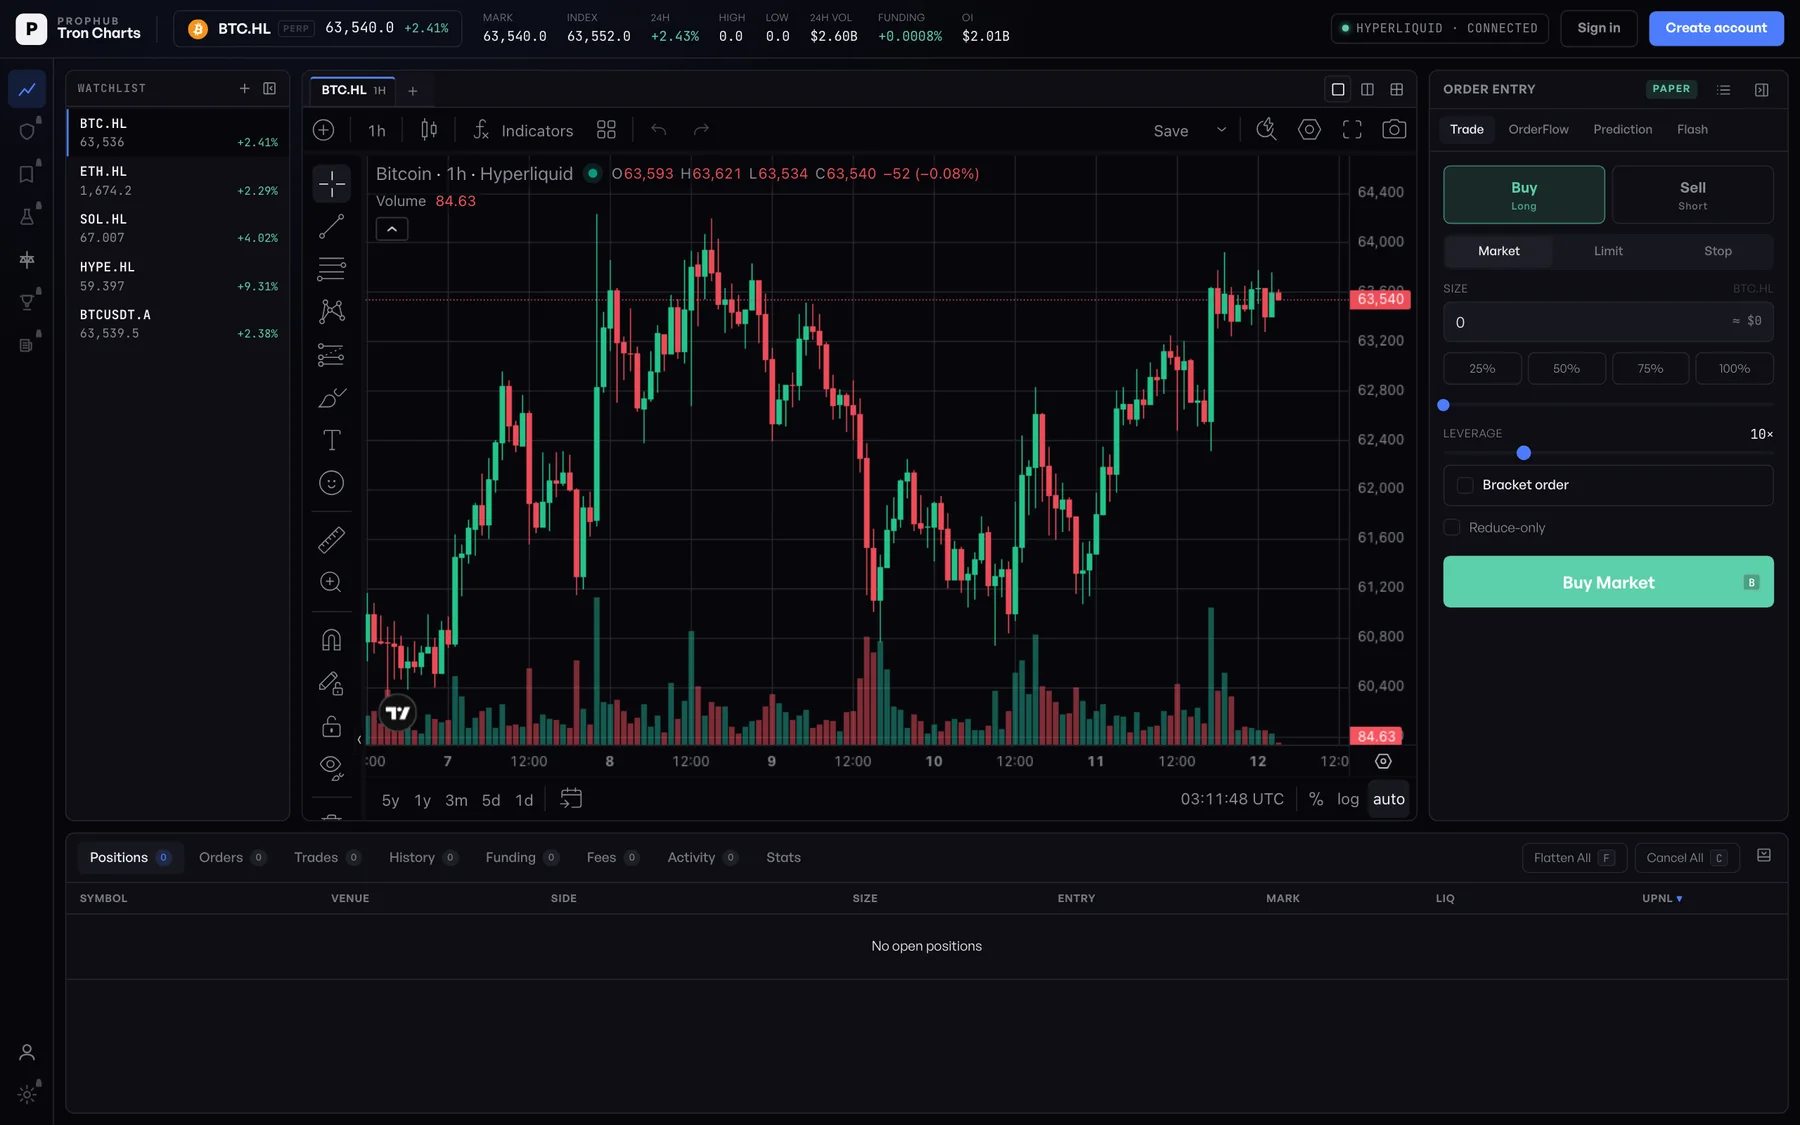The width and height of the screenshot is (1800, 1125).
Task: Open the Orders tab
Action: click(232, 857)
